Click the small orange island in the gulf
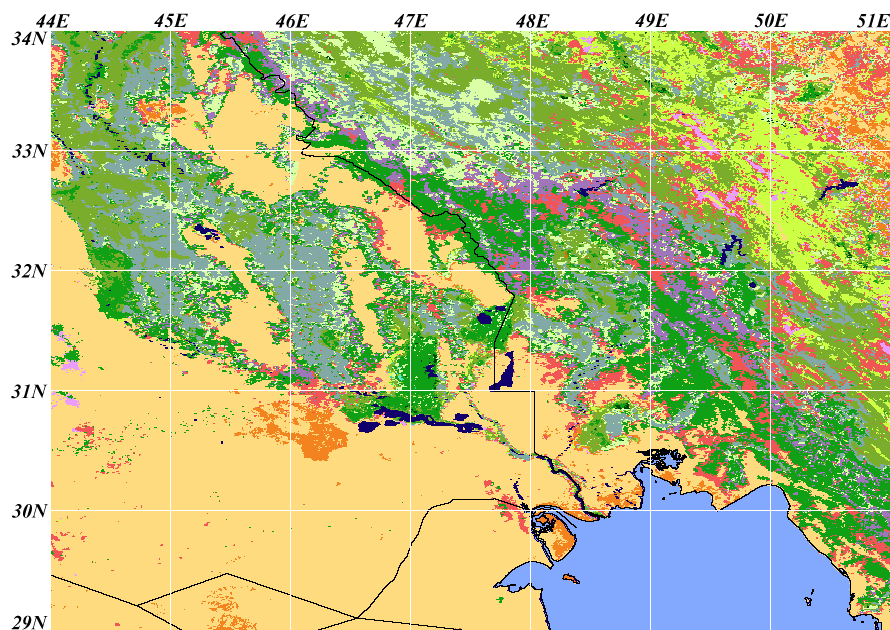 (571, 579)
